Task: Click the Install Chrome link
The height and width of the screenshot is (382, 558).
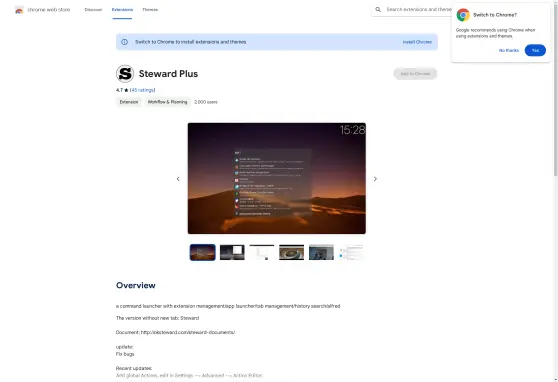Action: 417,42
